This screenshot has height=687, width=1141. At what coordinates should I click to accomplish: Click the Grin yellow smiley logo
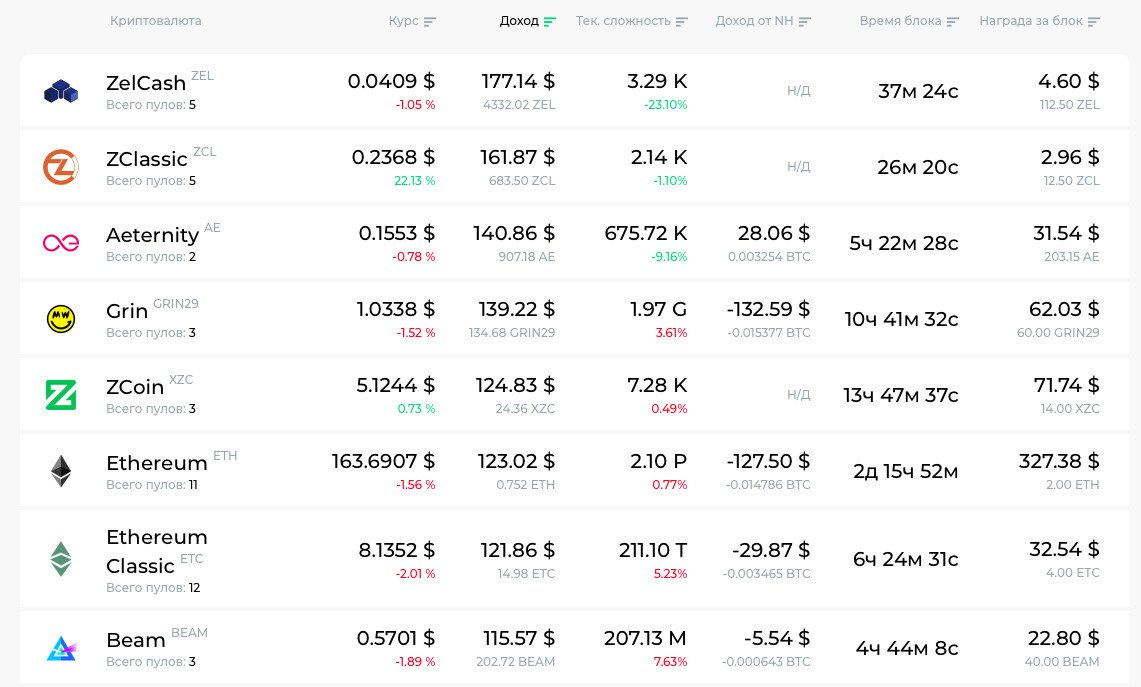(61, 319)
